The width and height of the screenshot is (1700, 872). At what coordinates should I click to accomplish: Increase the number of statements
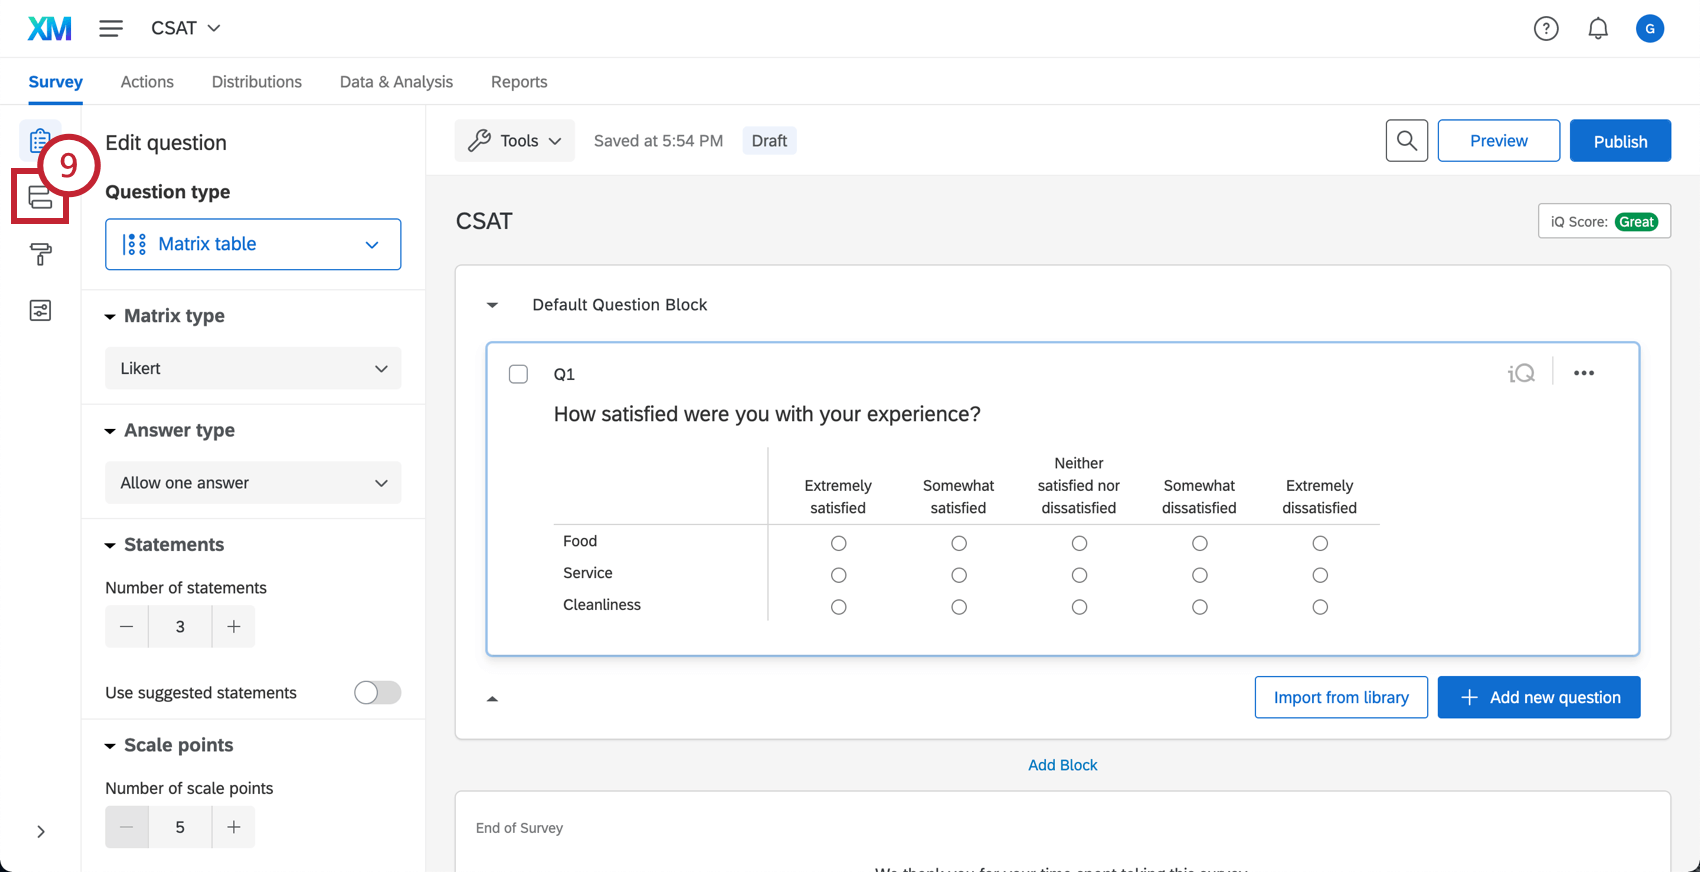(x=233, y=627)
